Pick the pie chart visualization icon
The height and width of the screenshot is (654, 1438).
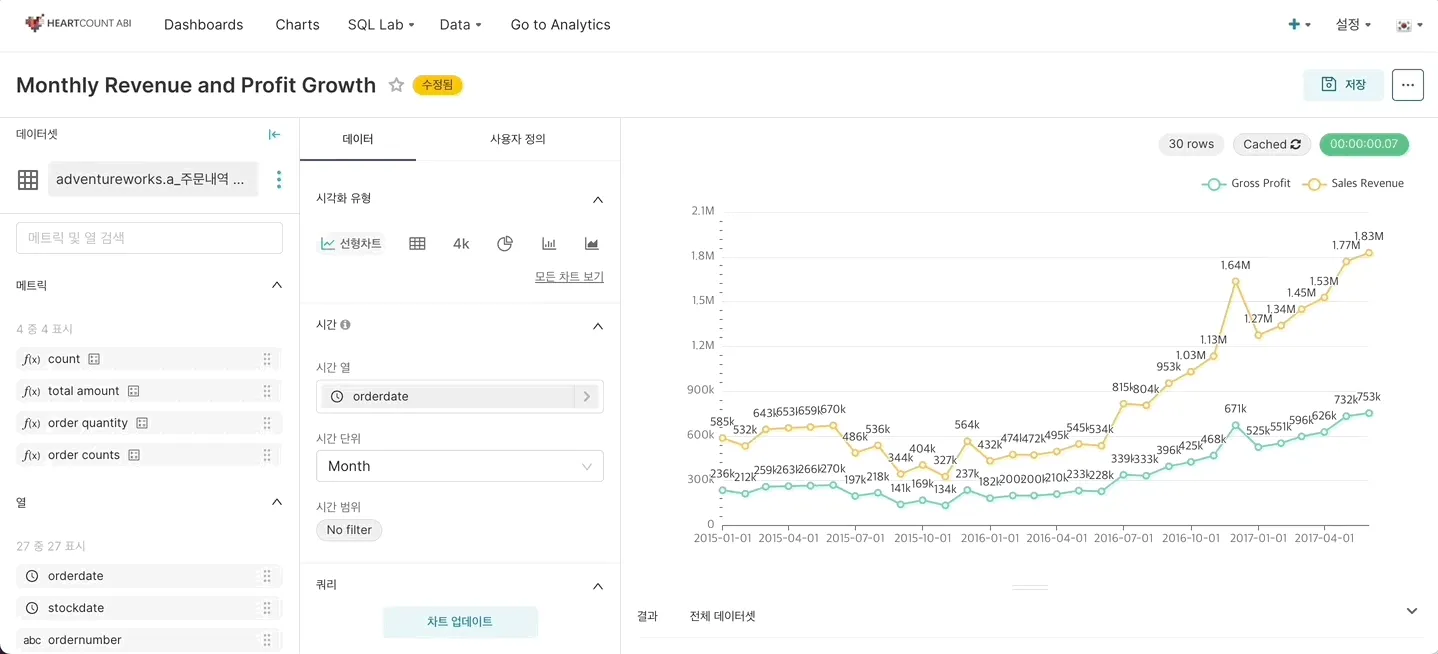pyautogui.click(x=505, y=244)
